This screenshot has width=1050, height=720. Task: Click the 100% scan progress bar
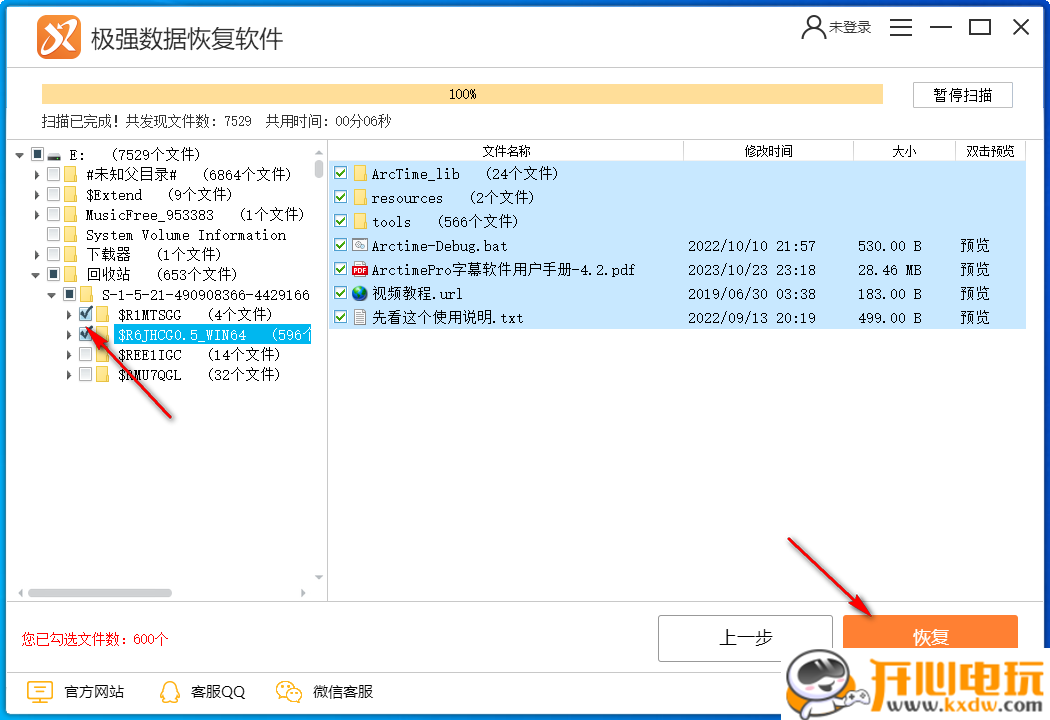point(462,94)
